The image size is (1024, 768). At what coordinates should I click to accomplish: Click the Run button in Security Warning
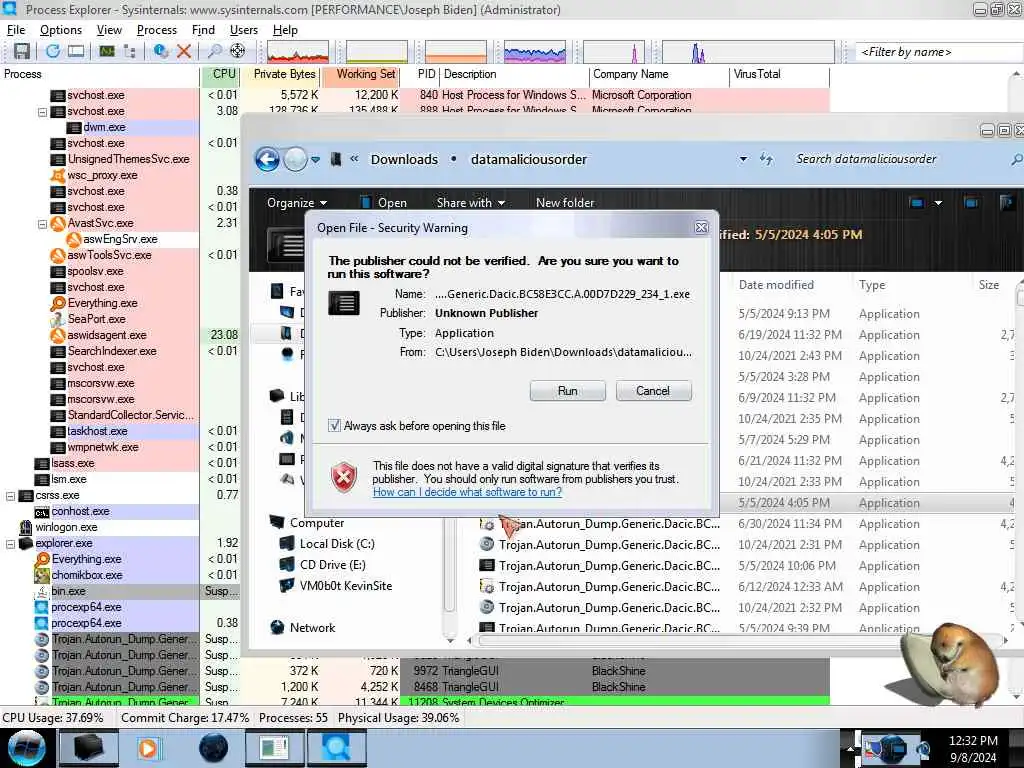[568, 391]
